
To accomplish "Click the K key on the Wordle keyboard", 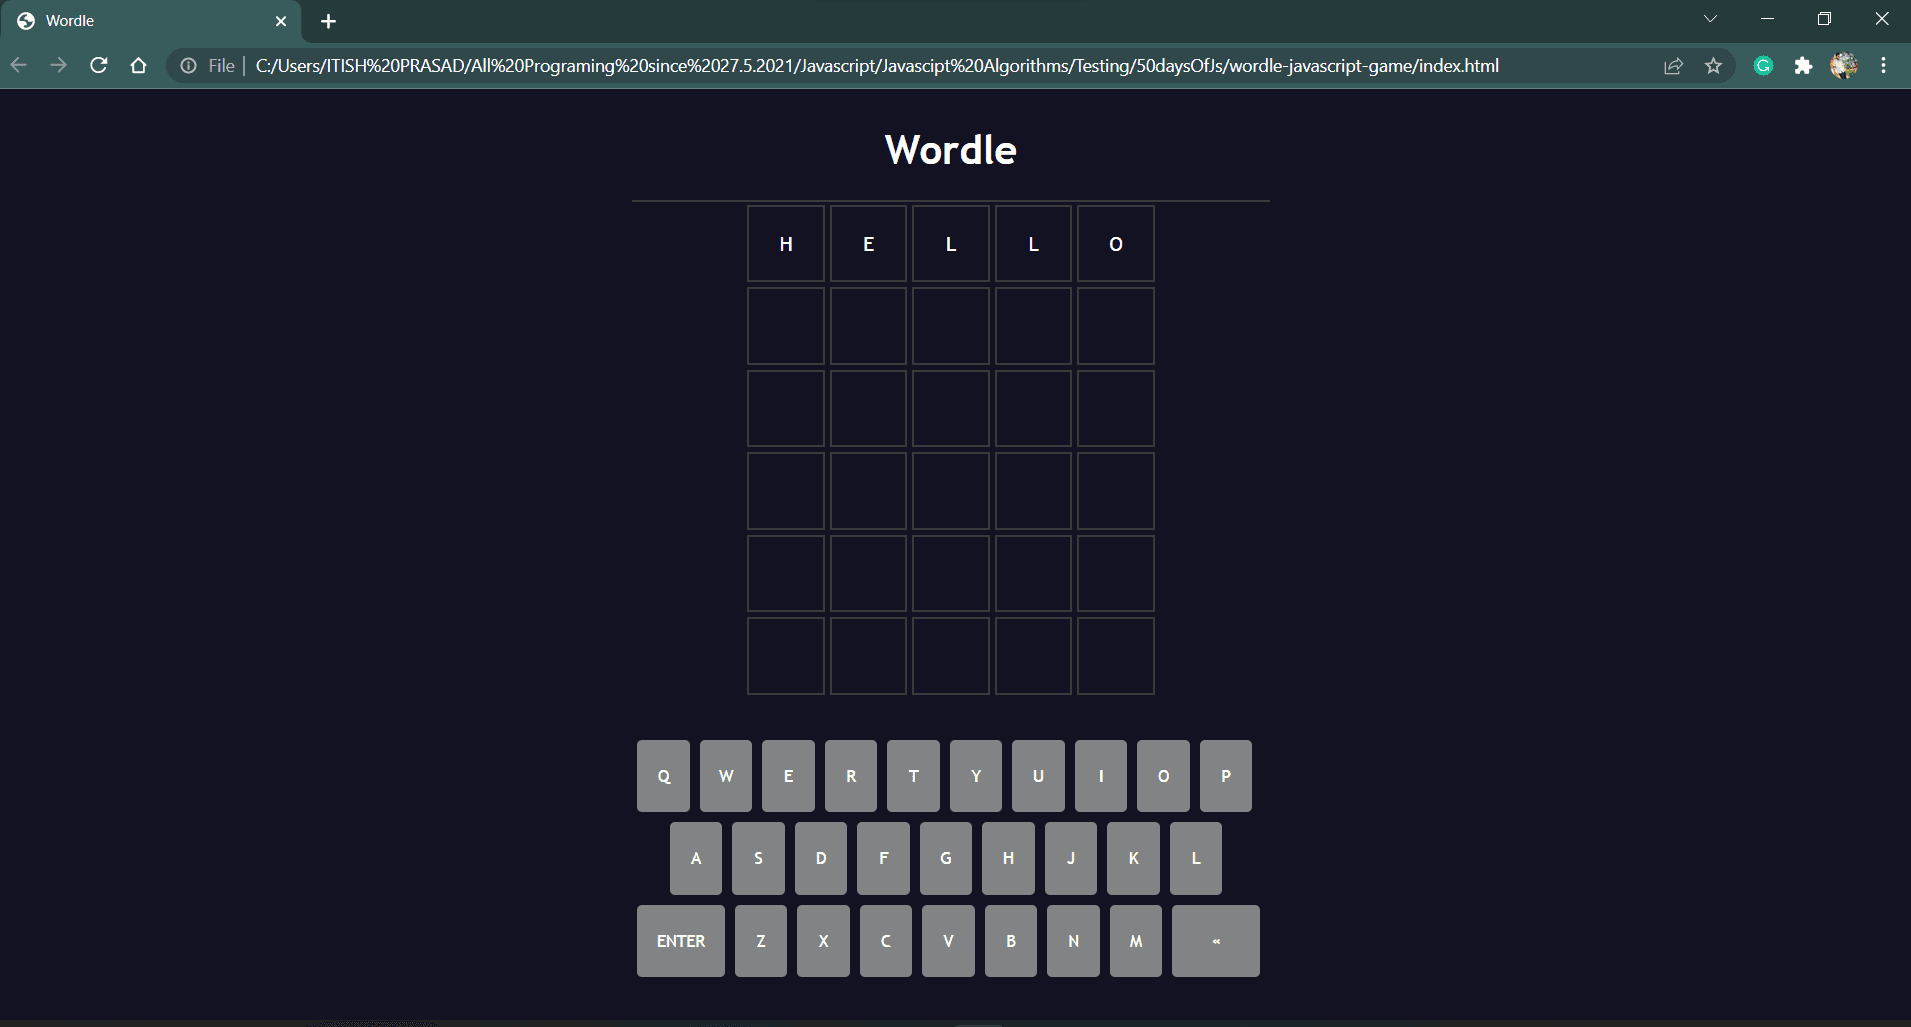I will click(x=1133, y=858).
